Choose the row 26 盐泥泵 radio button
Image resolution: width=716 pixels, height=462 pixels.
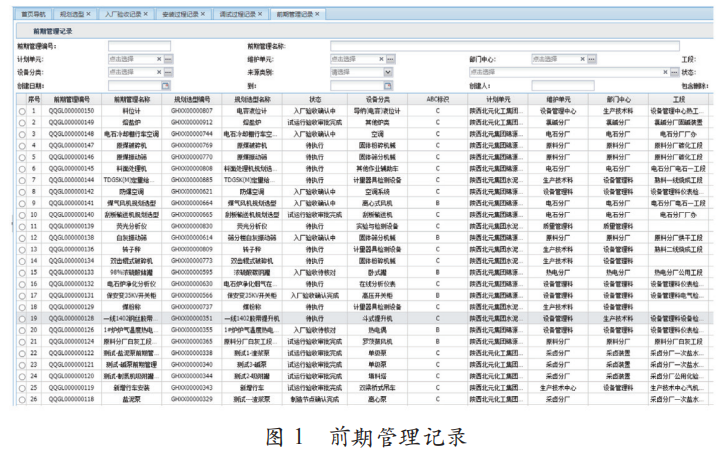point(24,398)
